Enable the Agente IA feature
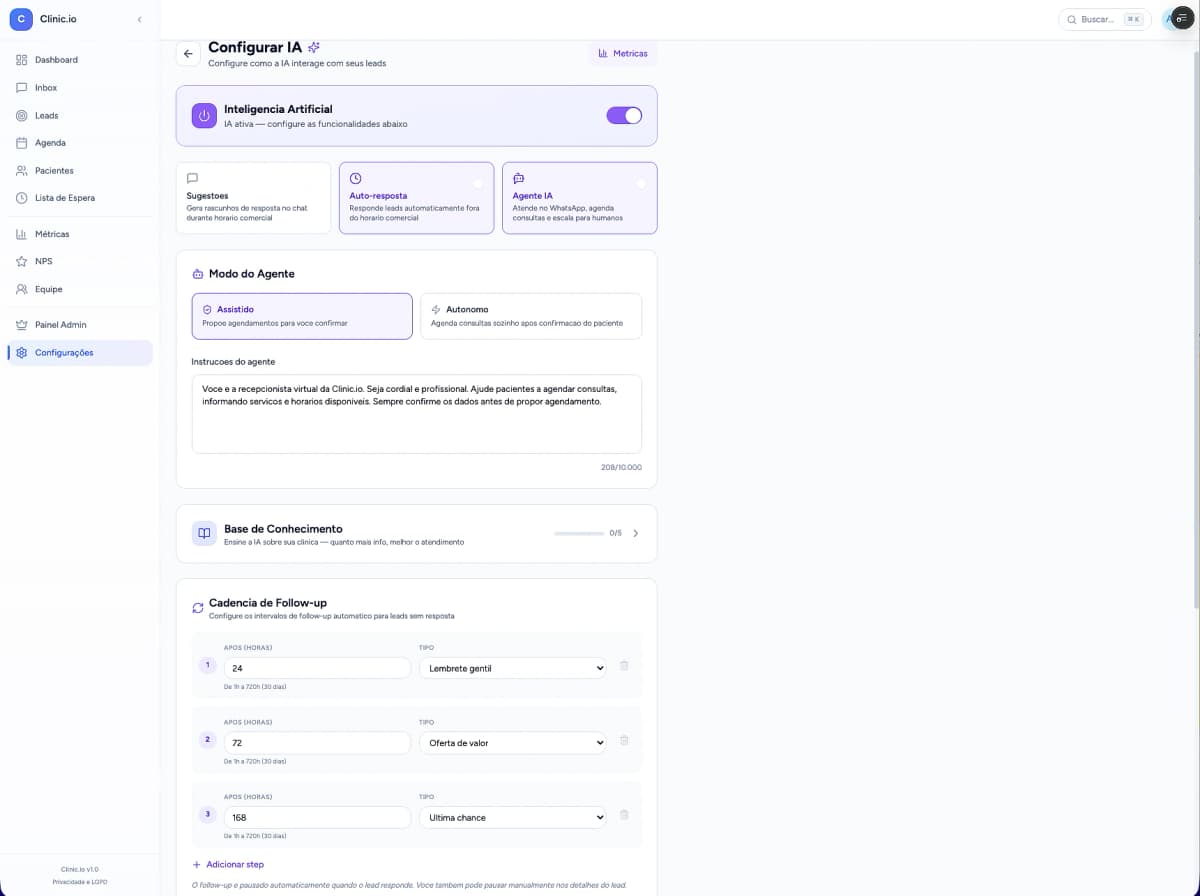 [580, 197]
